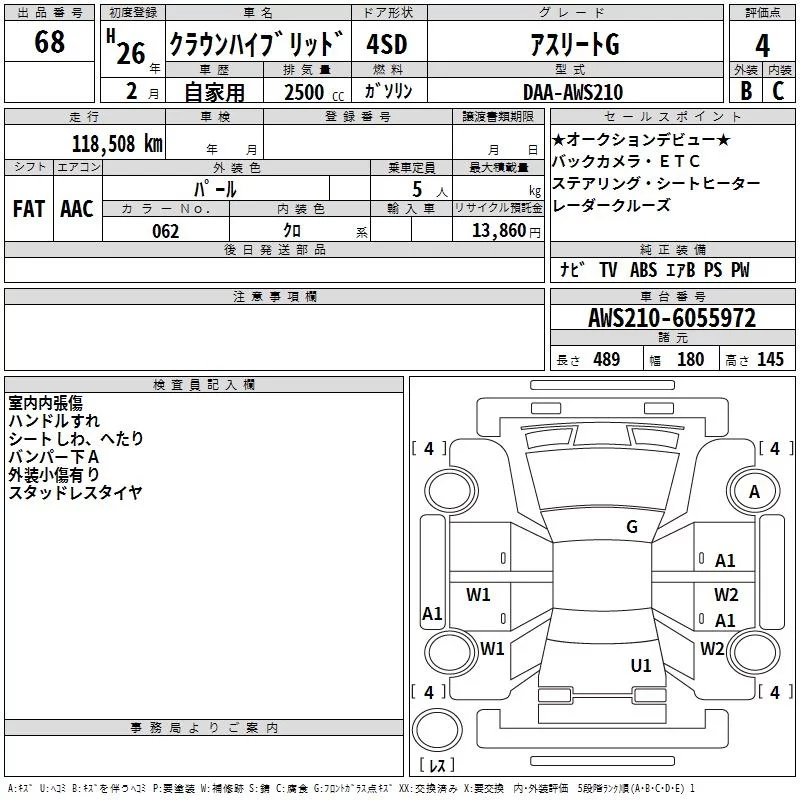Select the chassis number AWS210-6055972

point(672,318)
